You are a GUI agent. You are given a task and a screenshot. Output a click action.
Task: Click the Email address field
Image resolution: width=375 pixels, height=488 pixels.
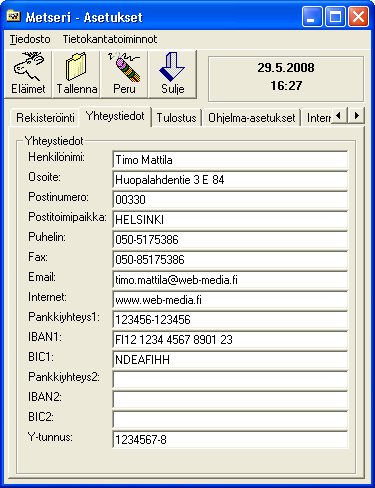pos(230,280)
